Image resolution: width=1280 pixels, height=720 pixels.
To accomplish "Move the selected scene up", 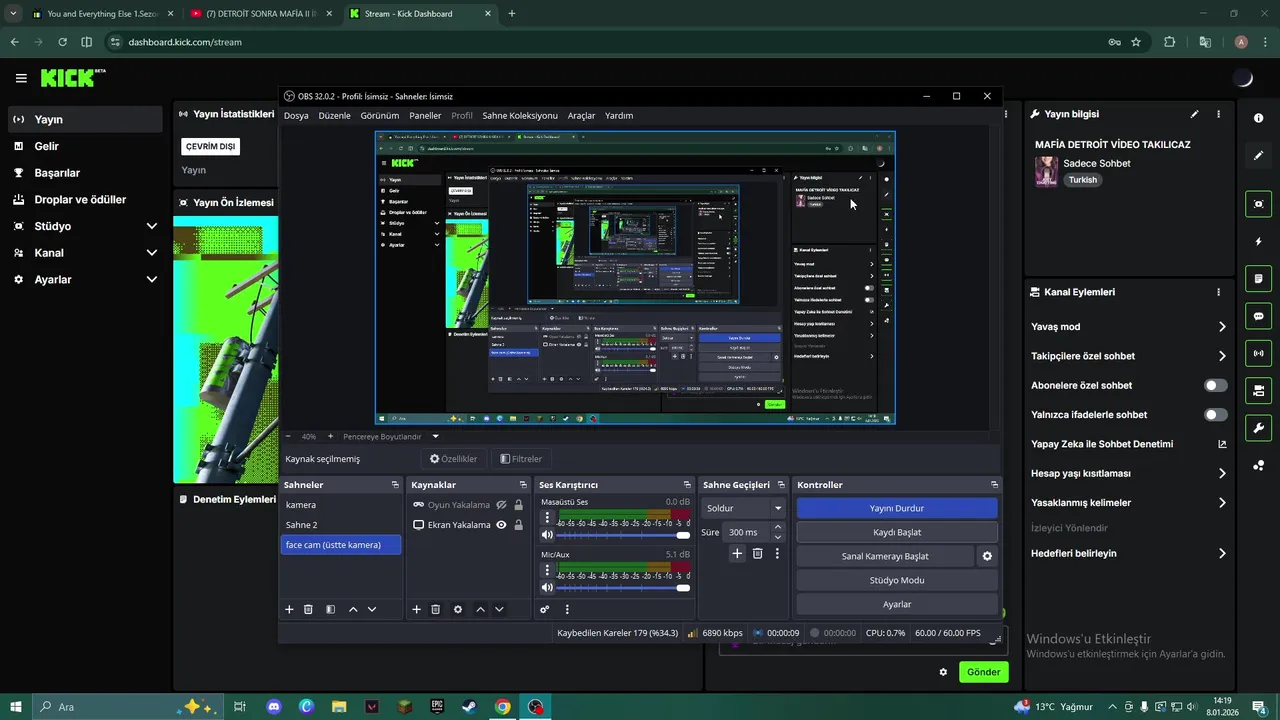I will pos(353,609).
